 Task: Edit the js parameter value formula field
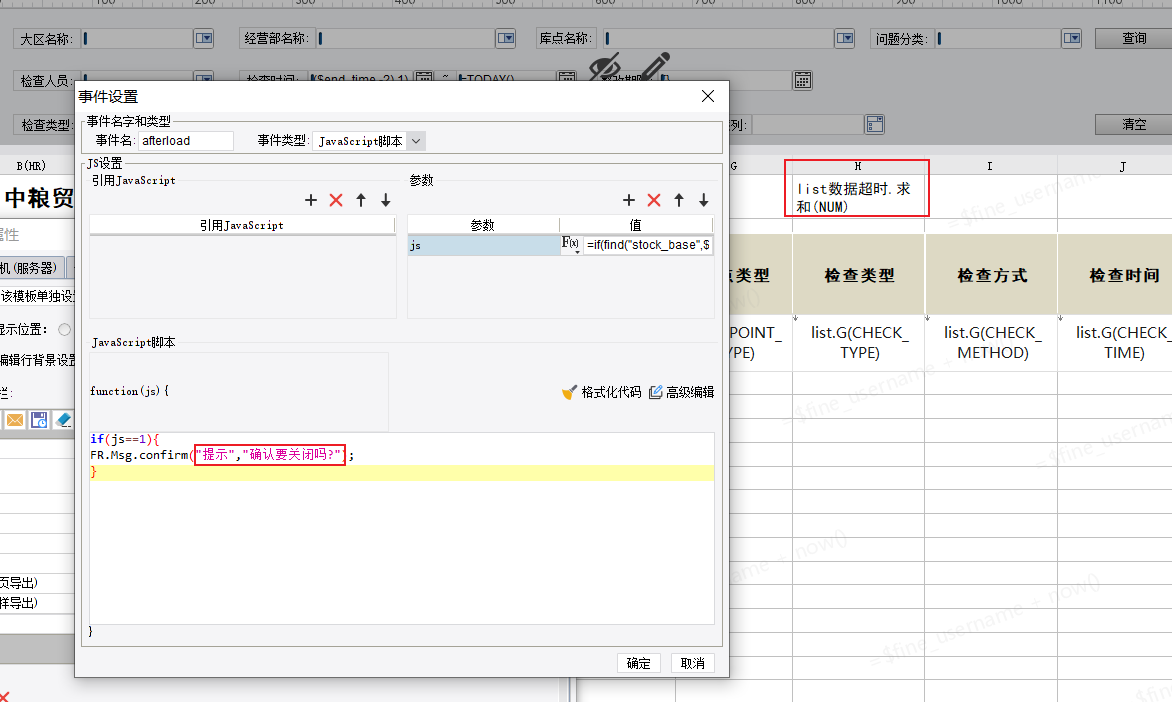coord(648,244)
